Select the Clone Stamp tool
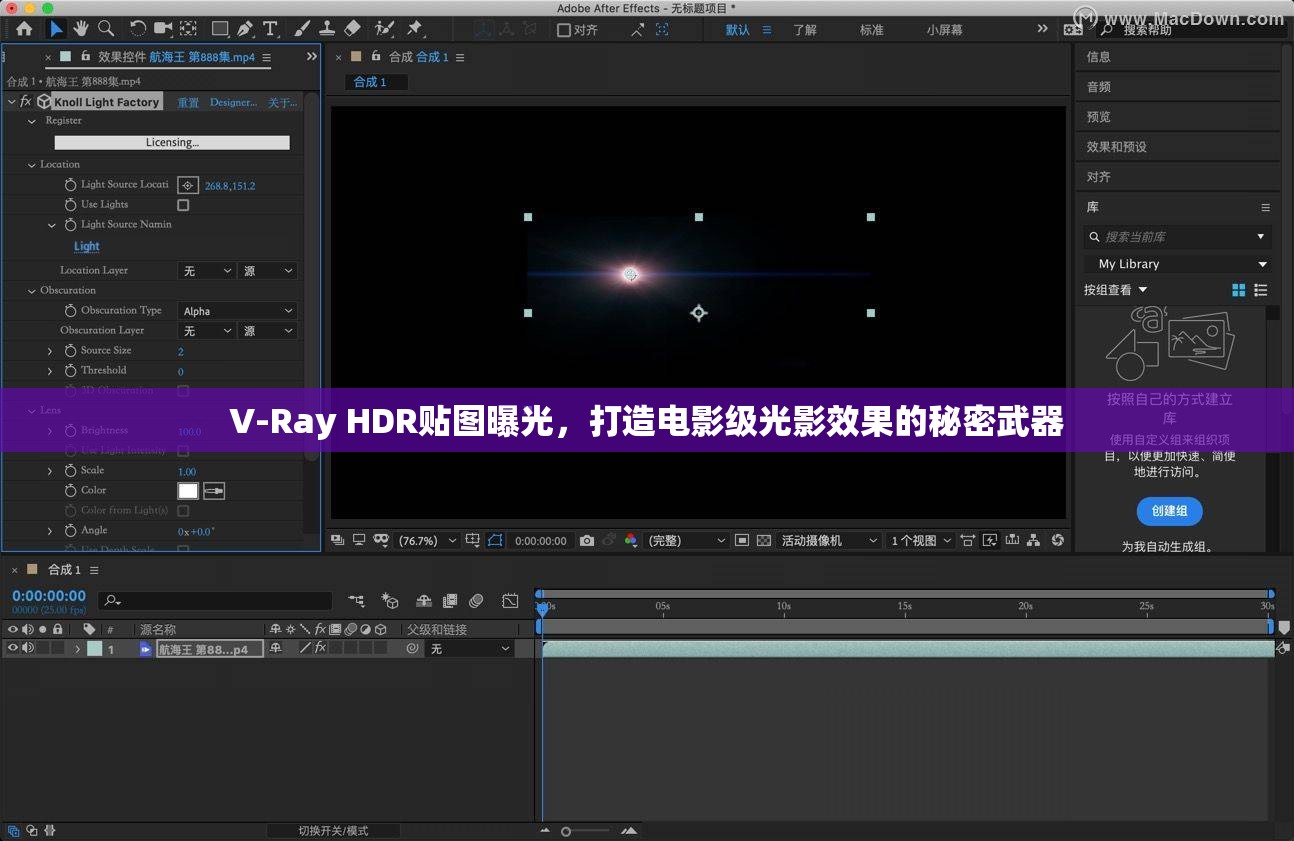Screen dimensions: 1294x841 click(x=327, y=29)
